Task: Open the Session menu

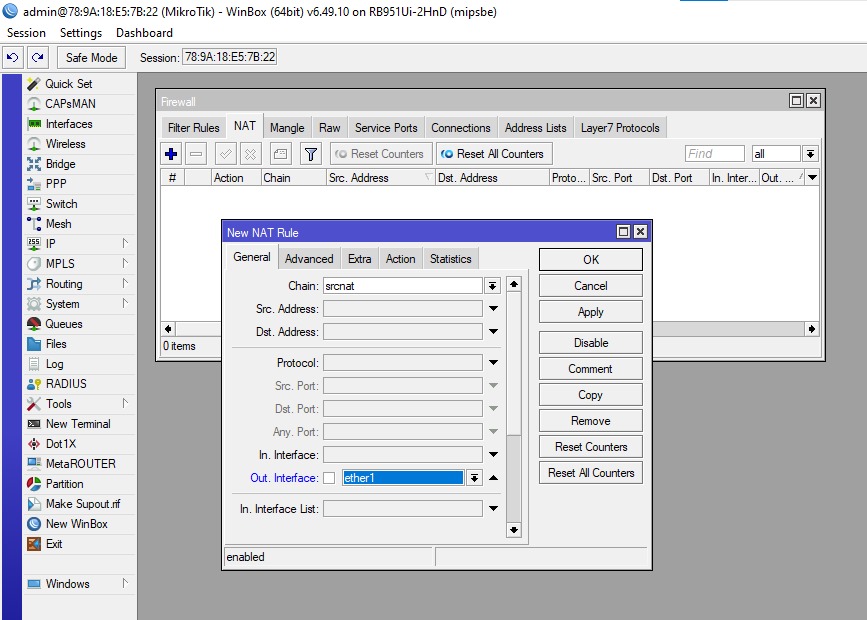Action: tap(26, 33)
